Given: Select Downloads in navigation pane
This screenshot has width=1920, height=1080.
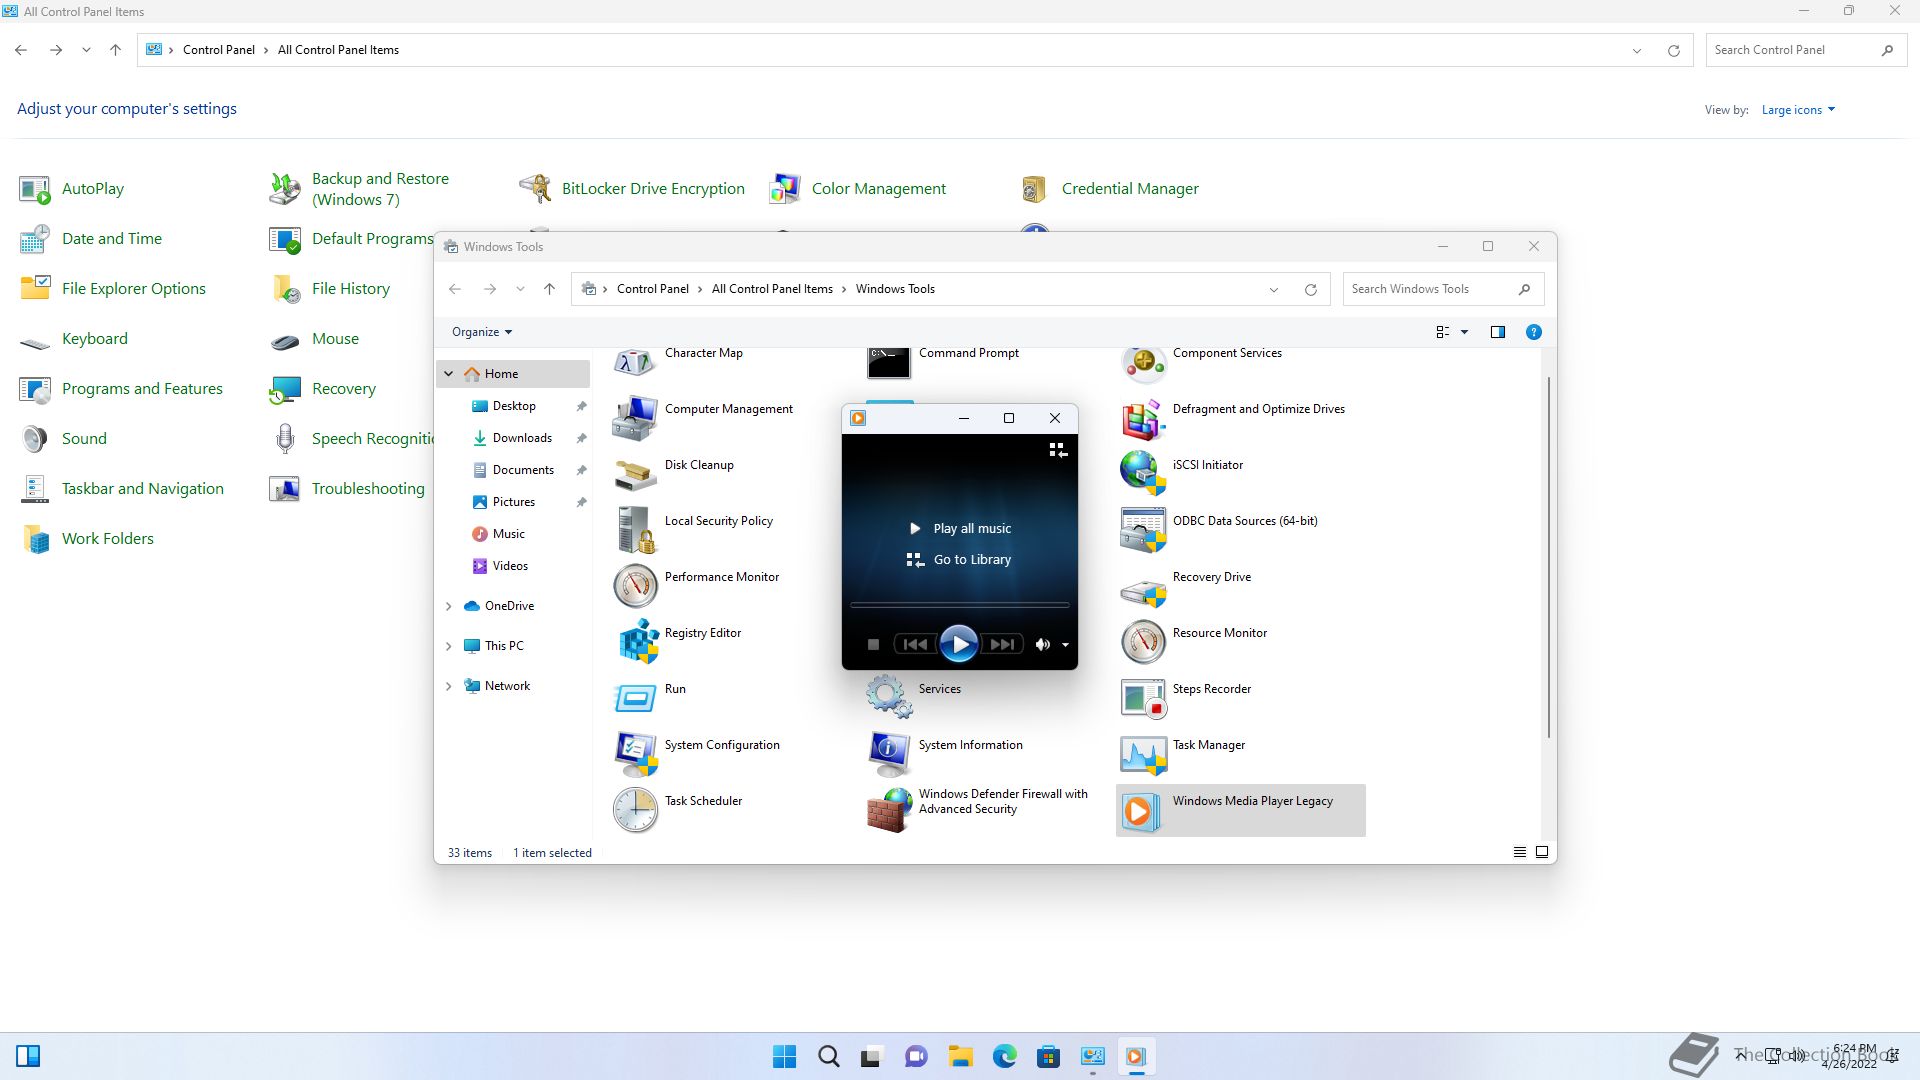Looking at the screenshot, I should pos(522,438).
